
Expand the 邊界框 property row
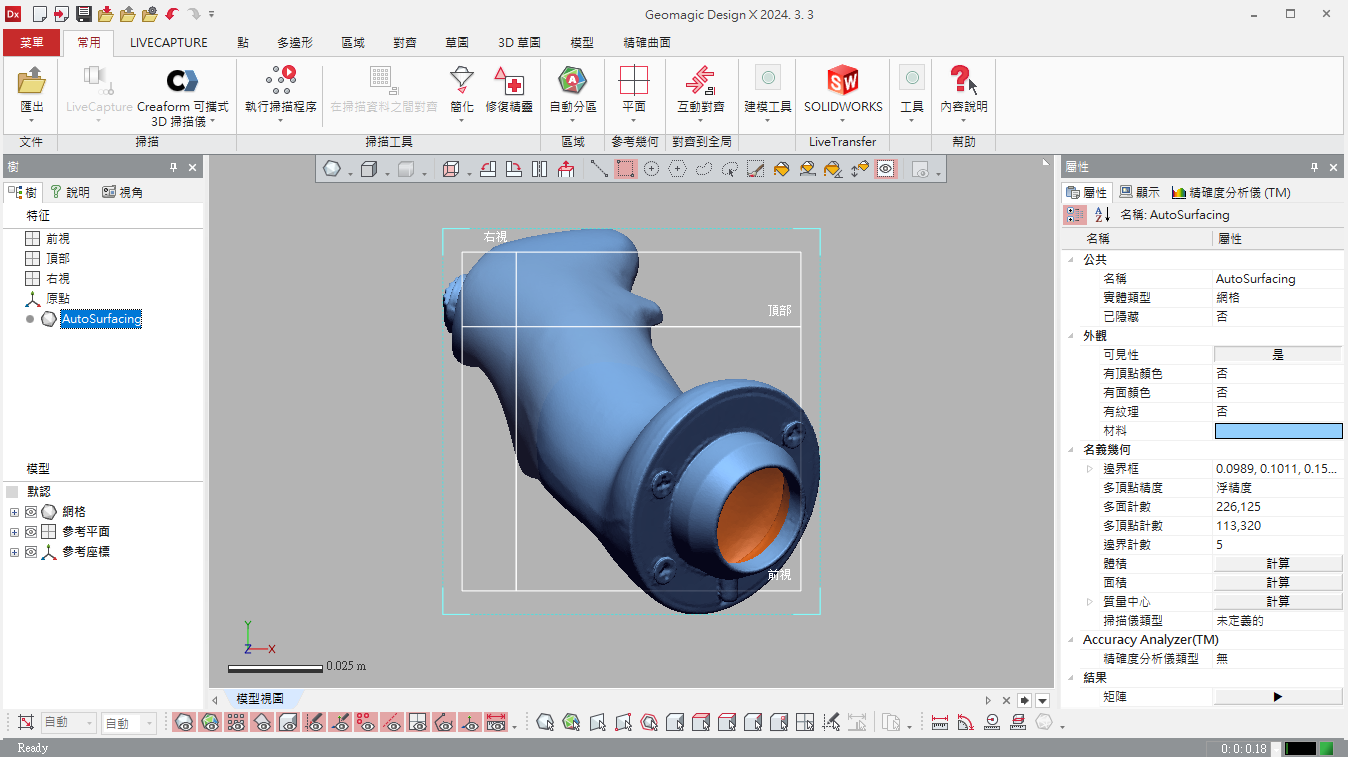tap(1090, 468)
